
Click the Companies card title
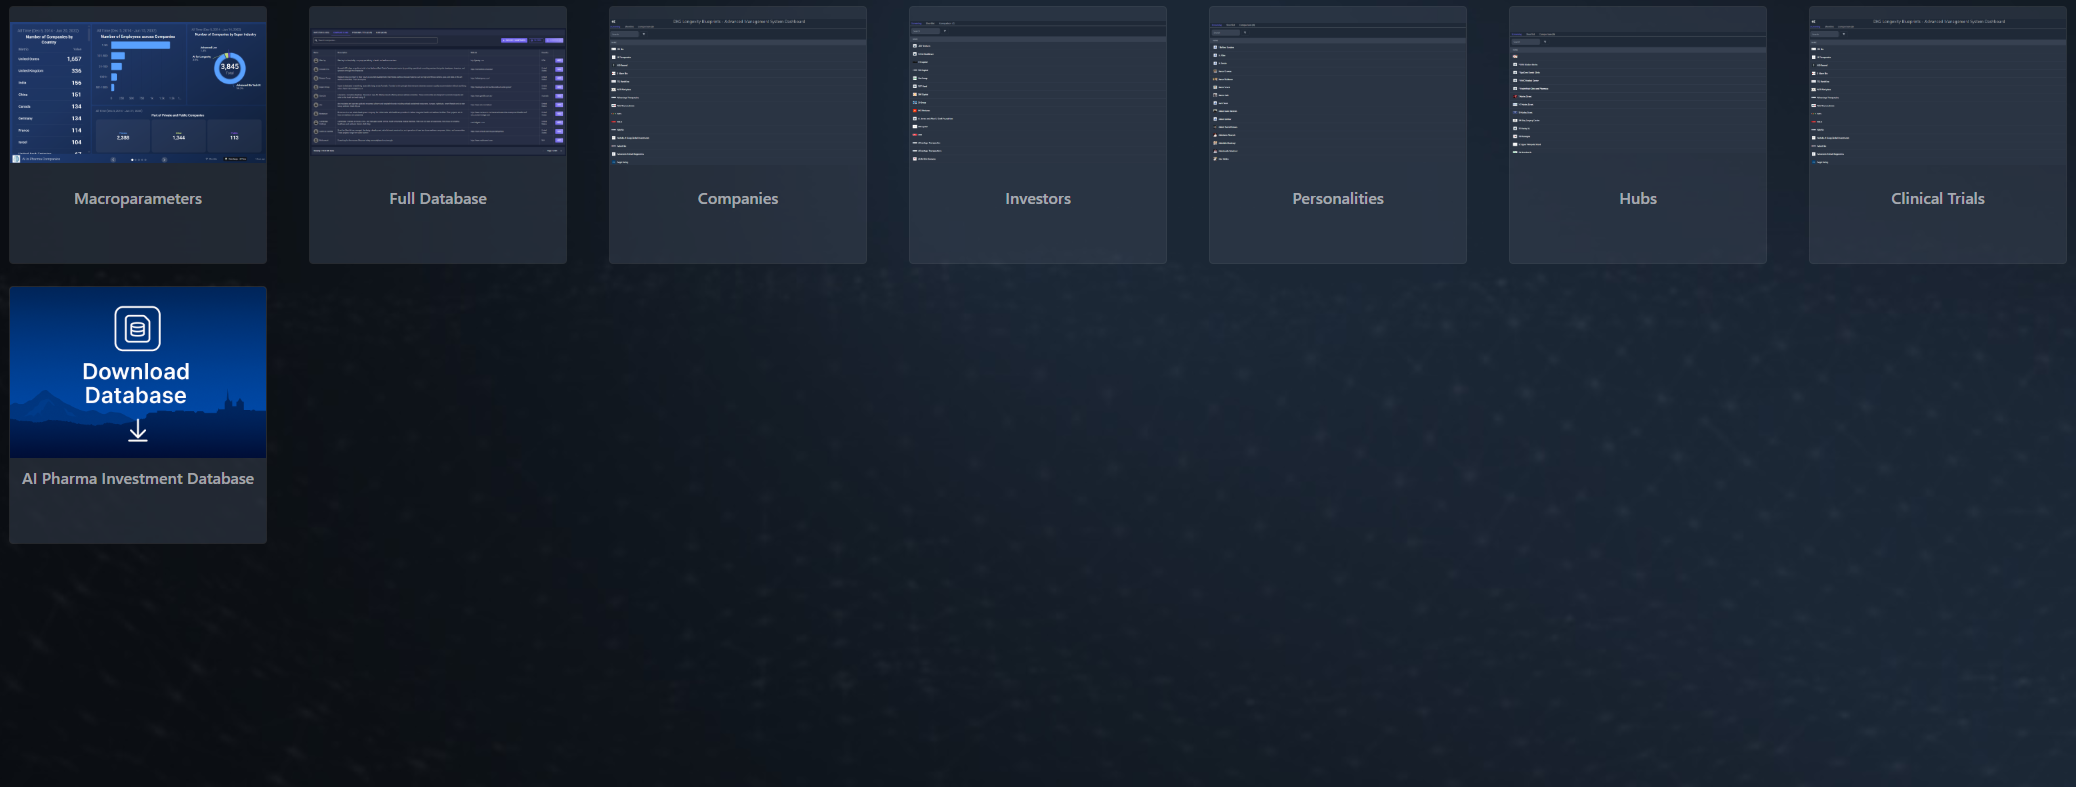point(738,199)
